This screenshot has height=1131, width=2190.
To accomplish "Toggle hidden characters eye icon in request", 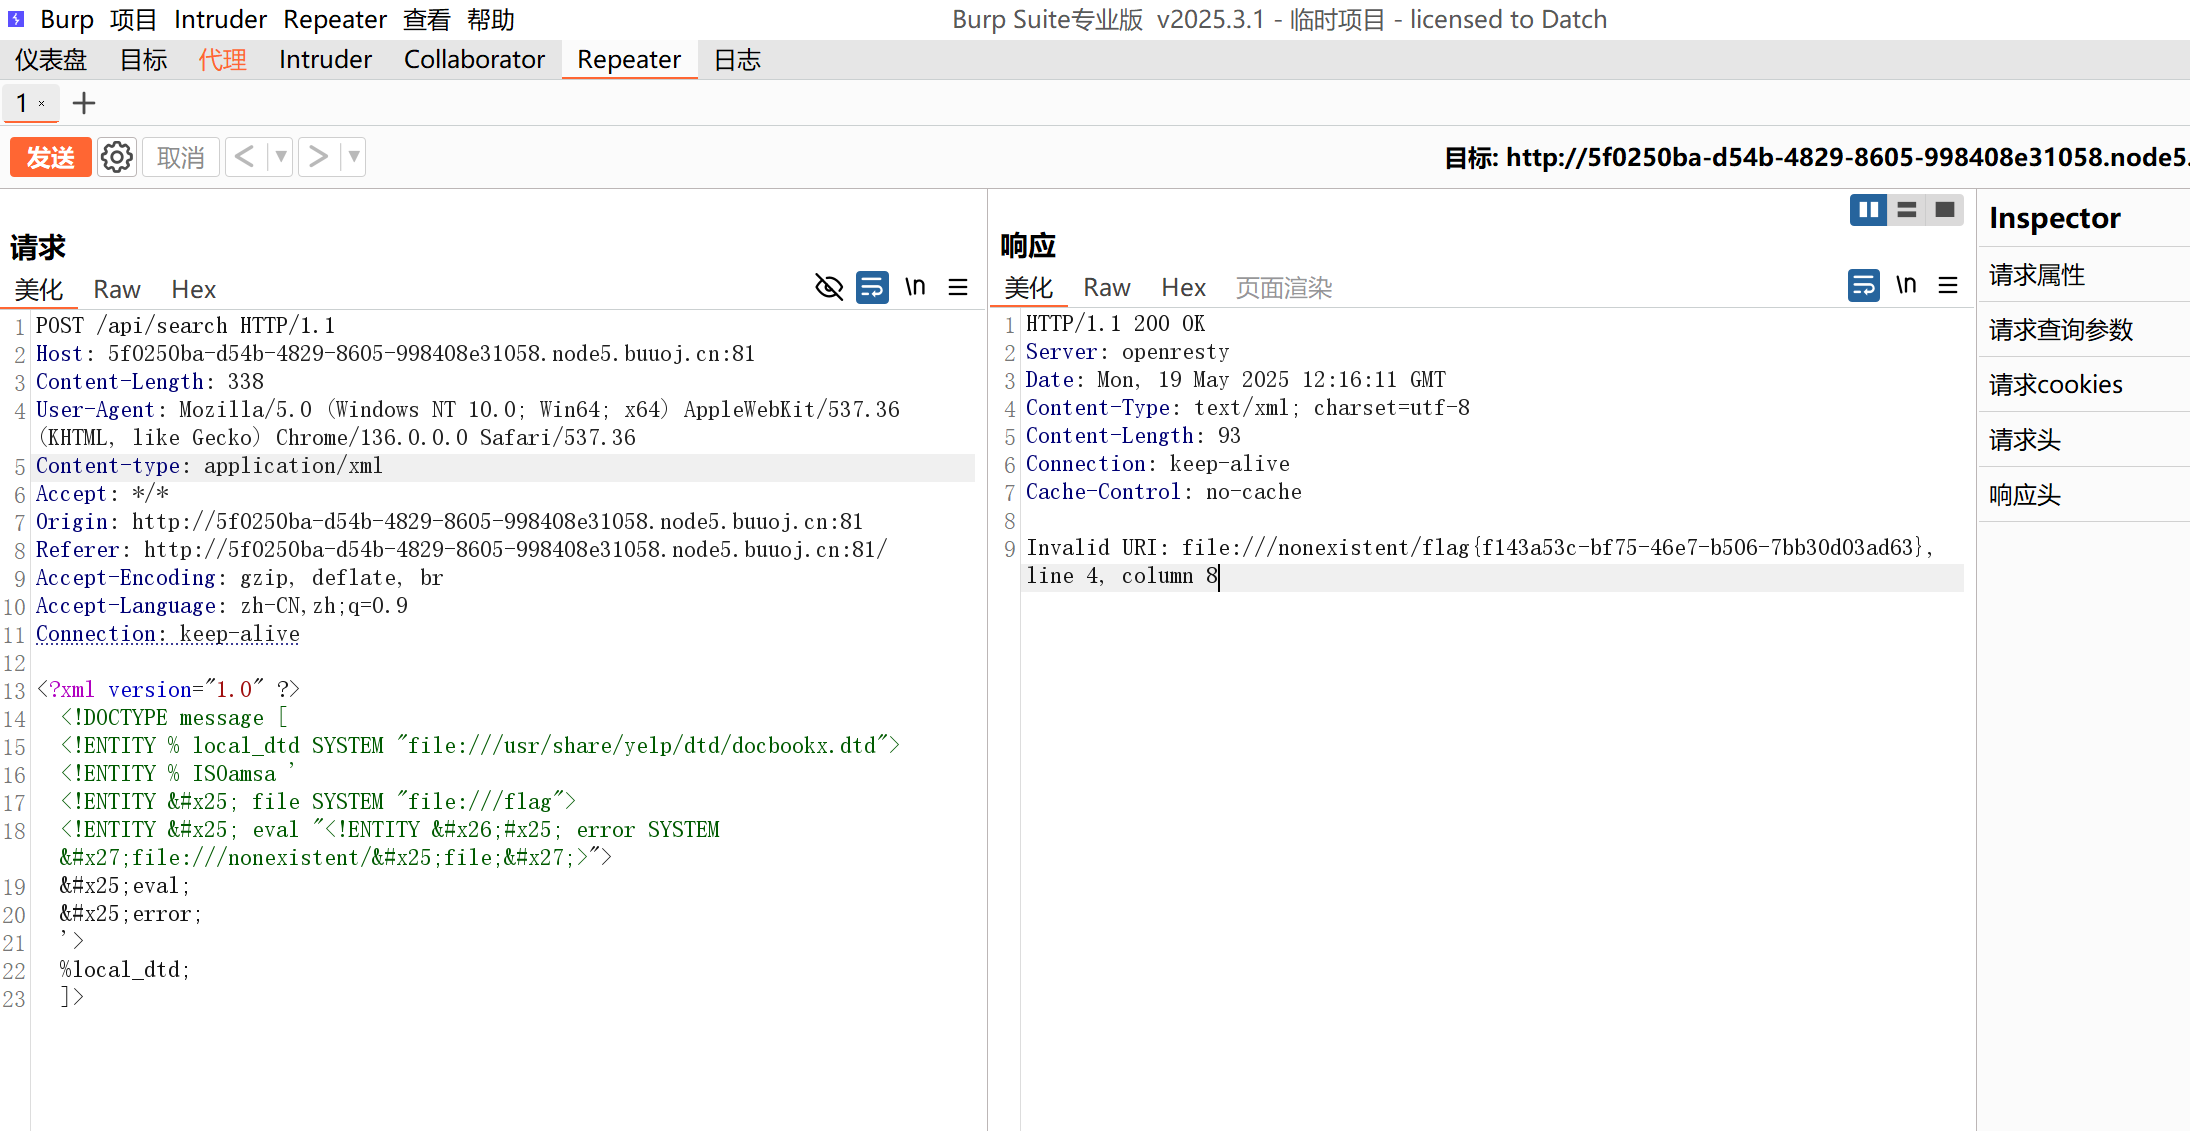I will pos(829,287).
